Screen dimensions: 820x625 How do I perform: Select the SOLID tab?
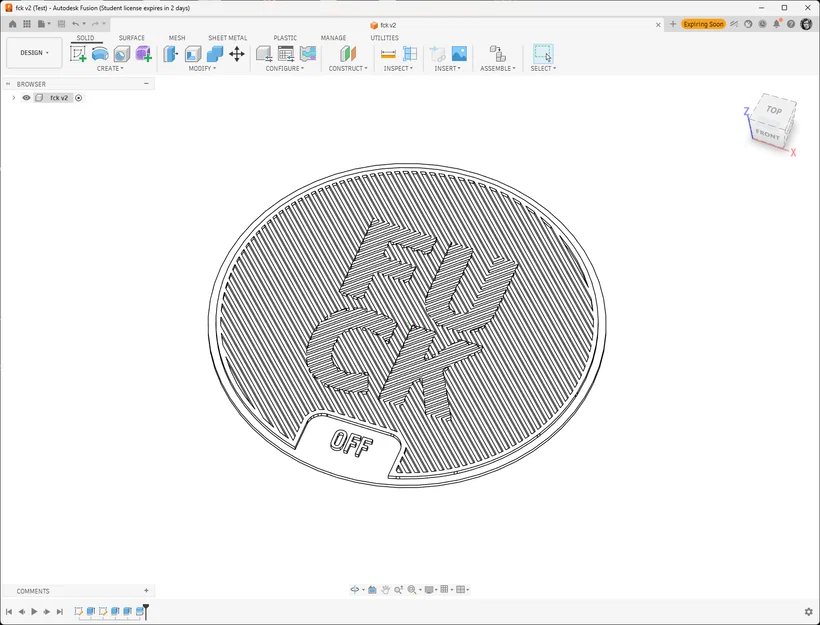85,38
